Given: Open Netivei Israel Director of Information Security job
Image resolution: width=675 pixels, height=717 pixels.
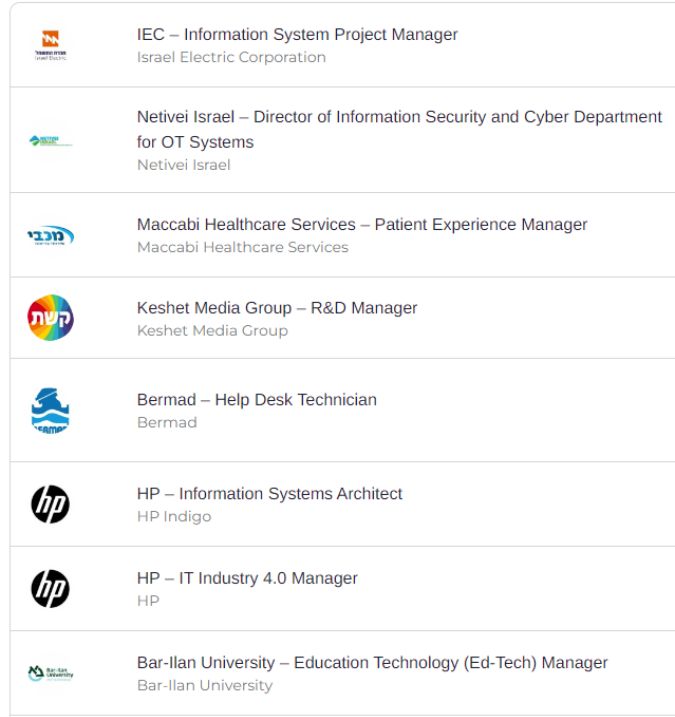Looking at the screenshot, I should [x=399, y=129].
